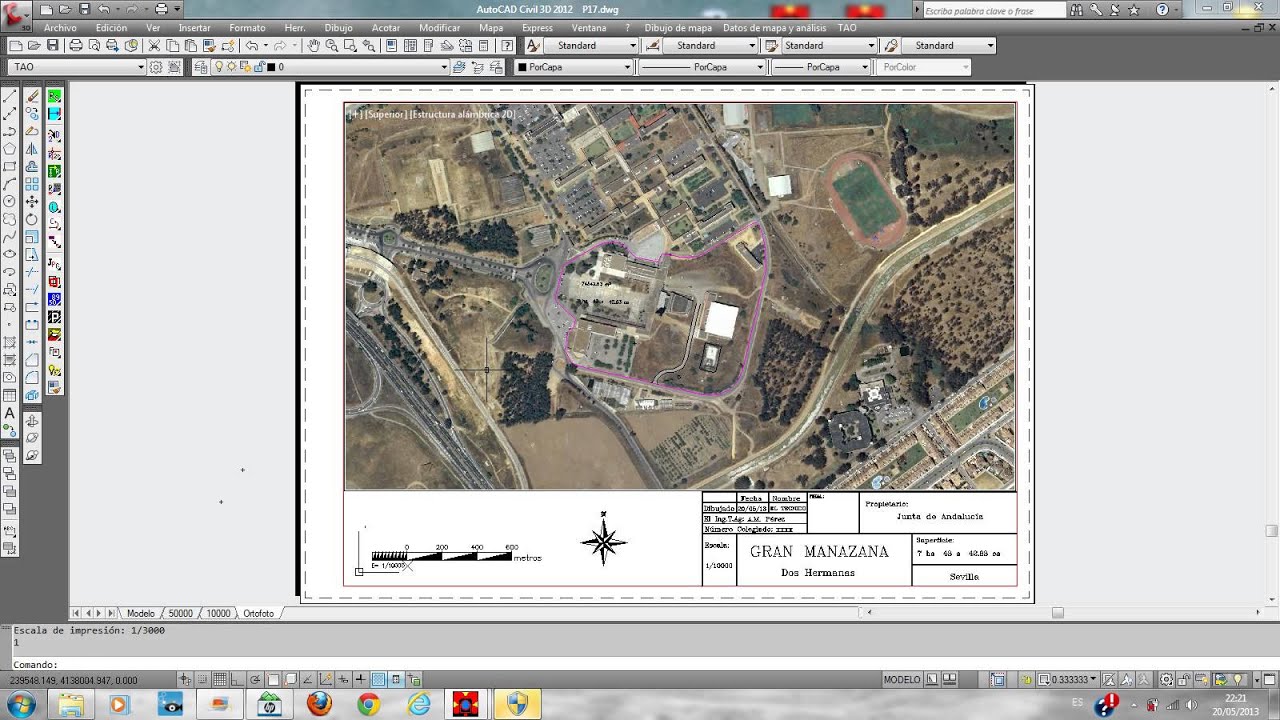Screen dimensions: 1280x720
Task: Click the Help question mark toolbar icon
Action: pyautogui.click(x=507, y=45)
